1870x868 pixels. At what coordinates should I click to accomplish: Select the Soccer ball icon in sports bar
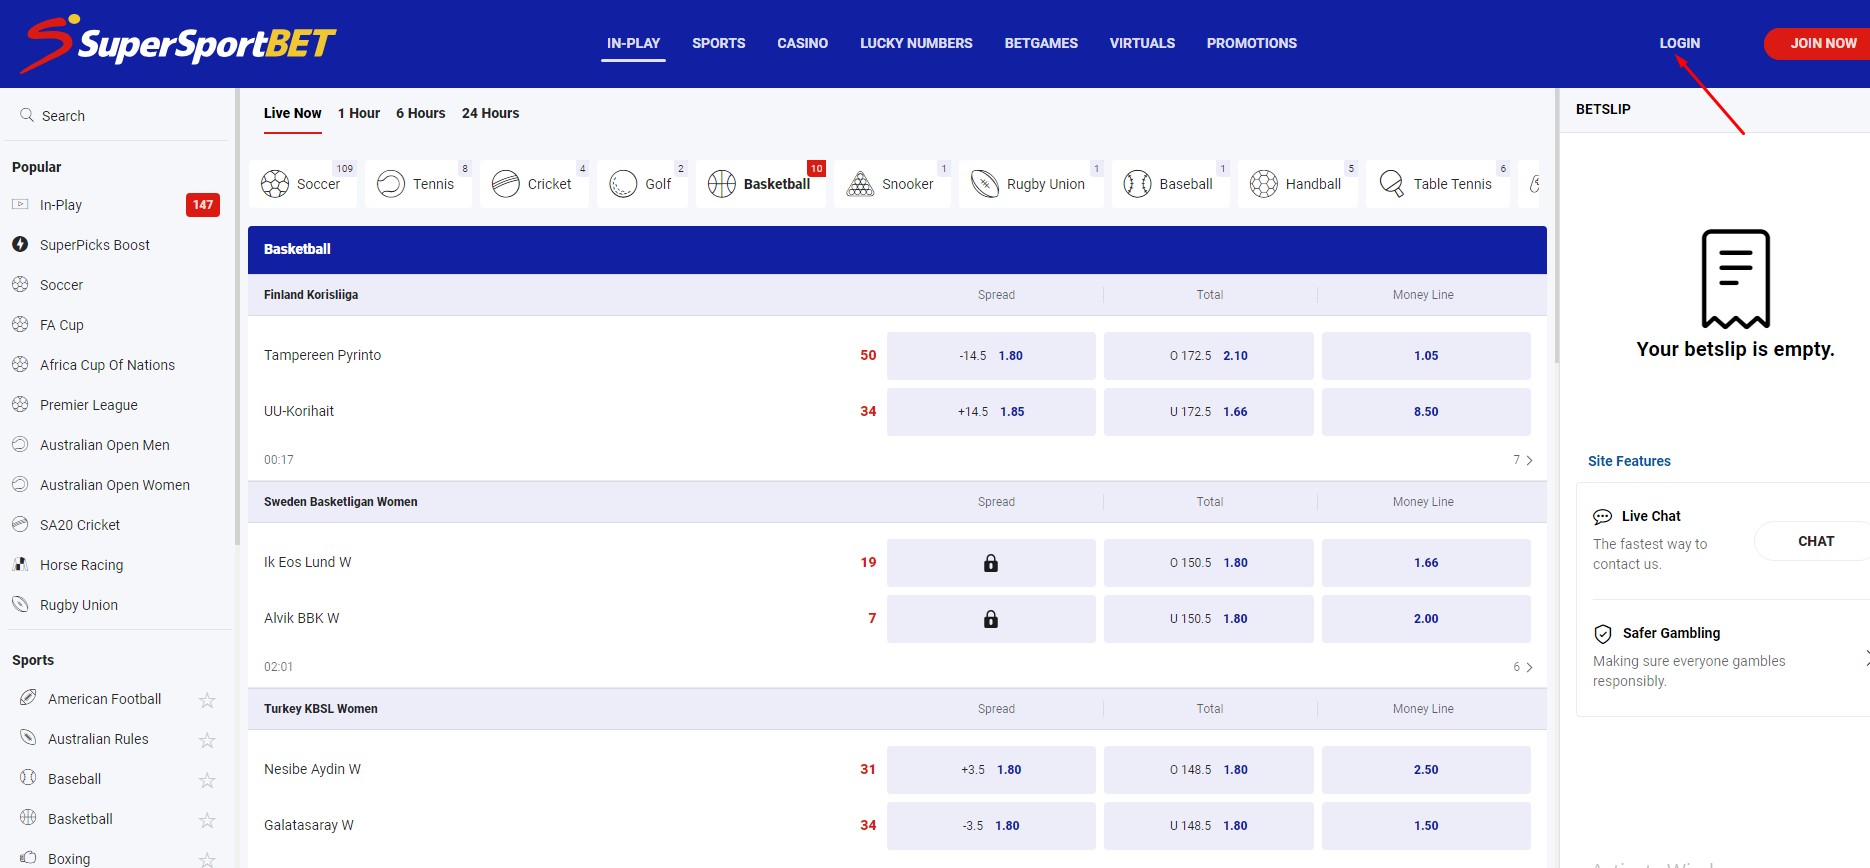pyautogui.click(x=275, y=184)
